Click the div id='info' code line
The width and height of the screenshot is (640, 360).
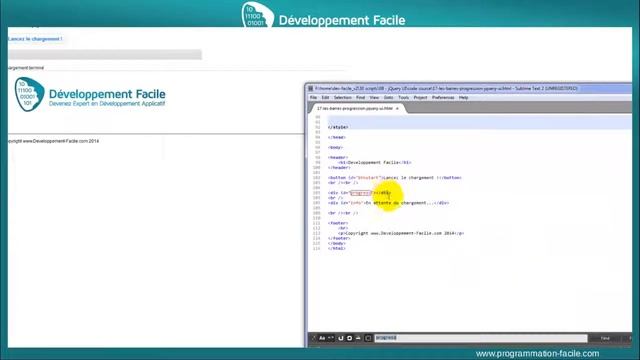388,203
